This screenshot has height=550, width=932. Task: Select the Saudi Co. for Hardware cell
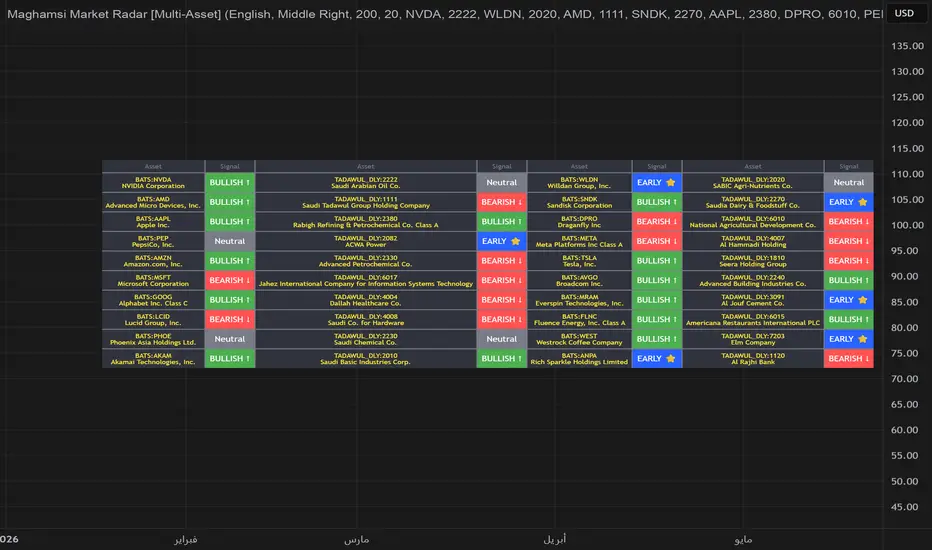[x=366, y=320]
